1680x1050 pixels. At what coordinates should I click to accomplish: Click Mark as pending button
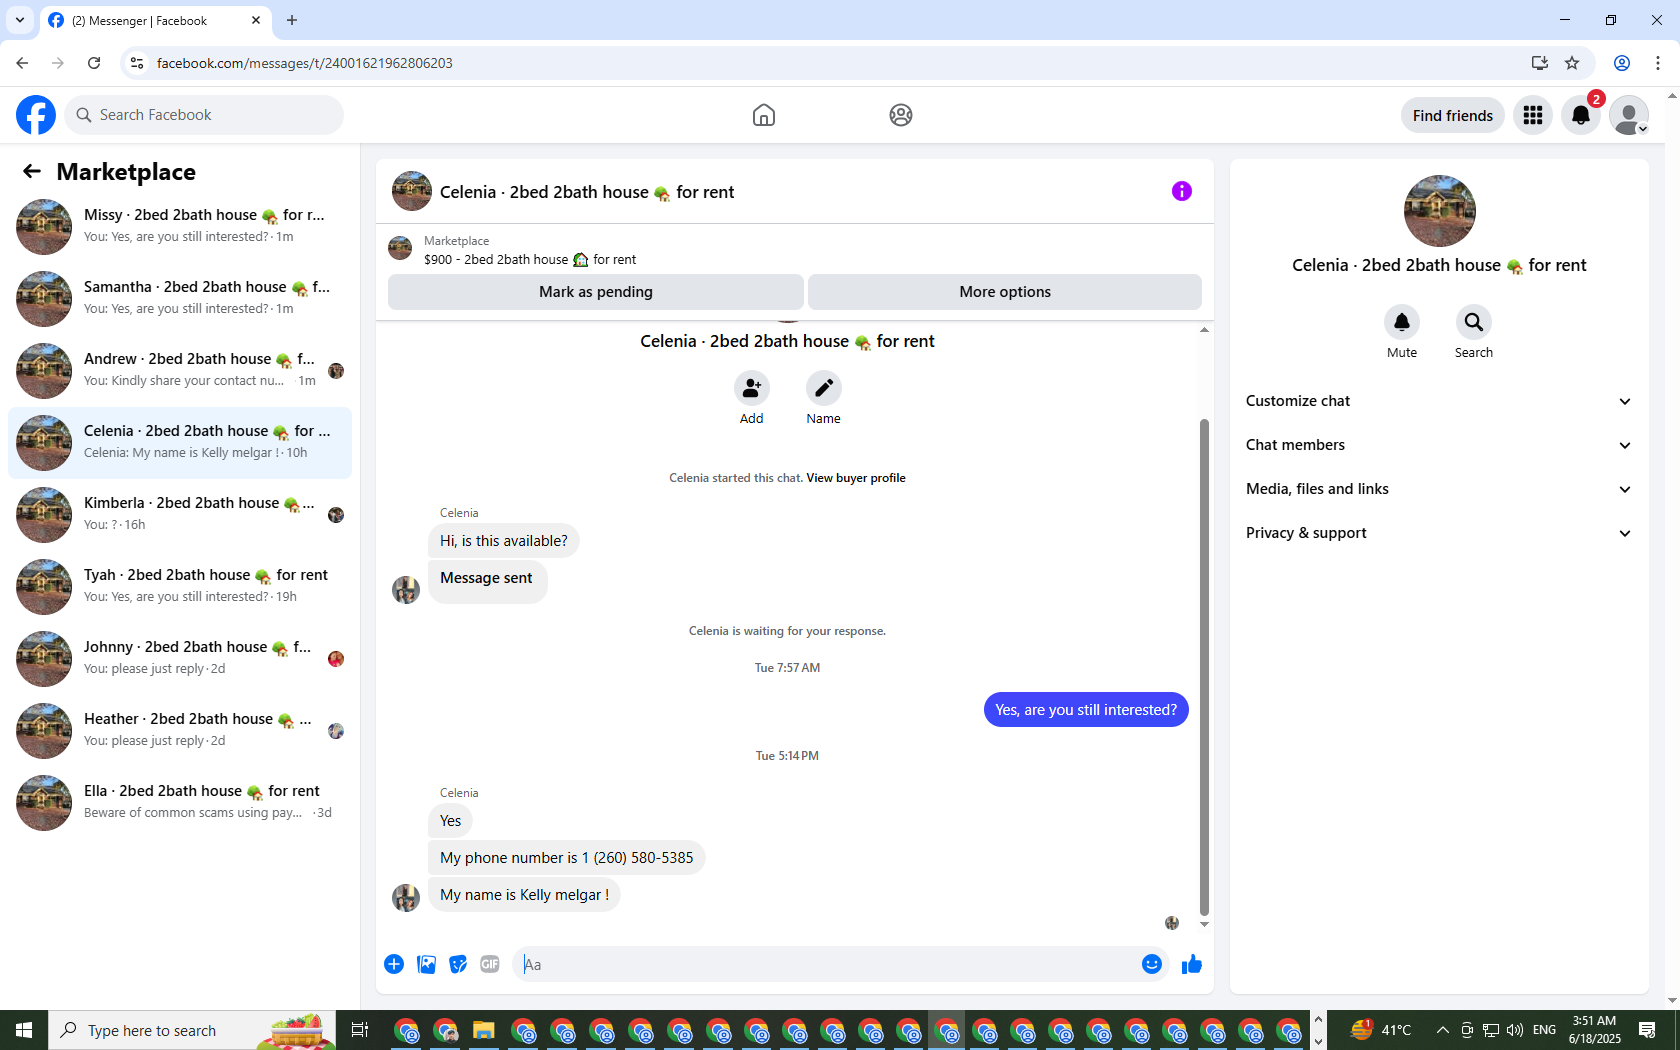pos(596,292)
